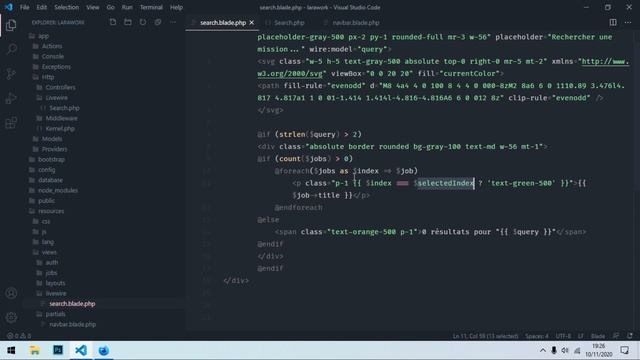This screenshot has height=360, width=640.
Task: Open the Go menu
Action: tap(110, 7)
